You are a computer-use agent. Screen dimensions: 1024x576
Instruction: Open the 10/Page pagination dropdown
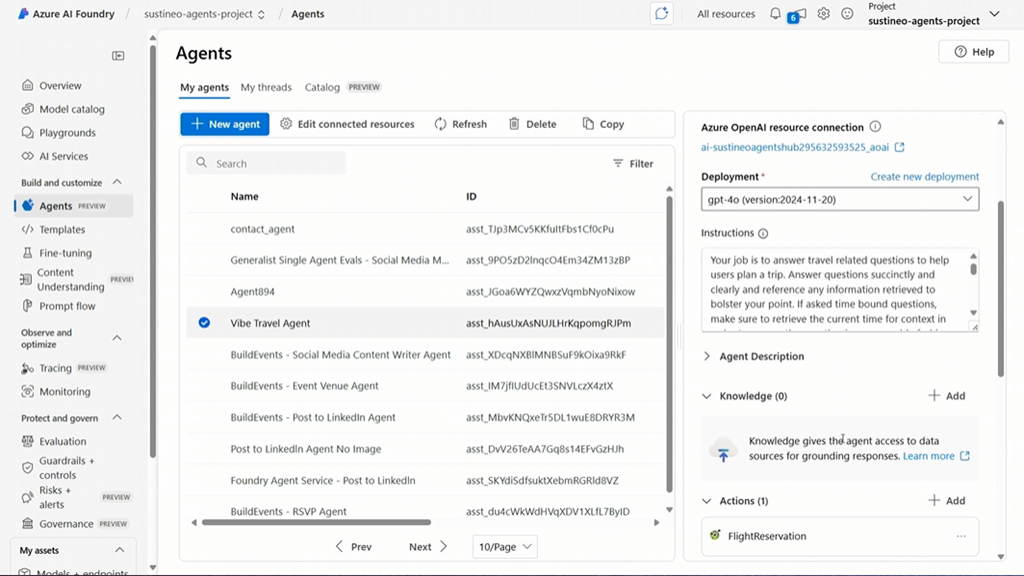tap(506, 547)
